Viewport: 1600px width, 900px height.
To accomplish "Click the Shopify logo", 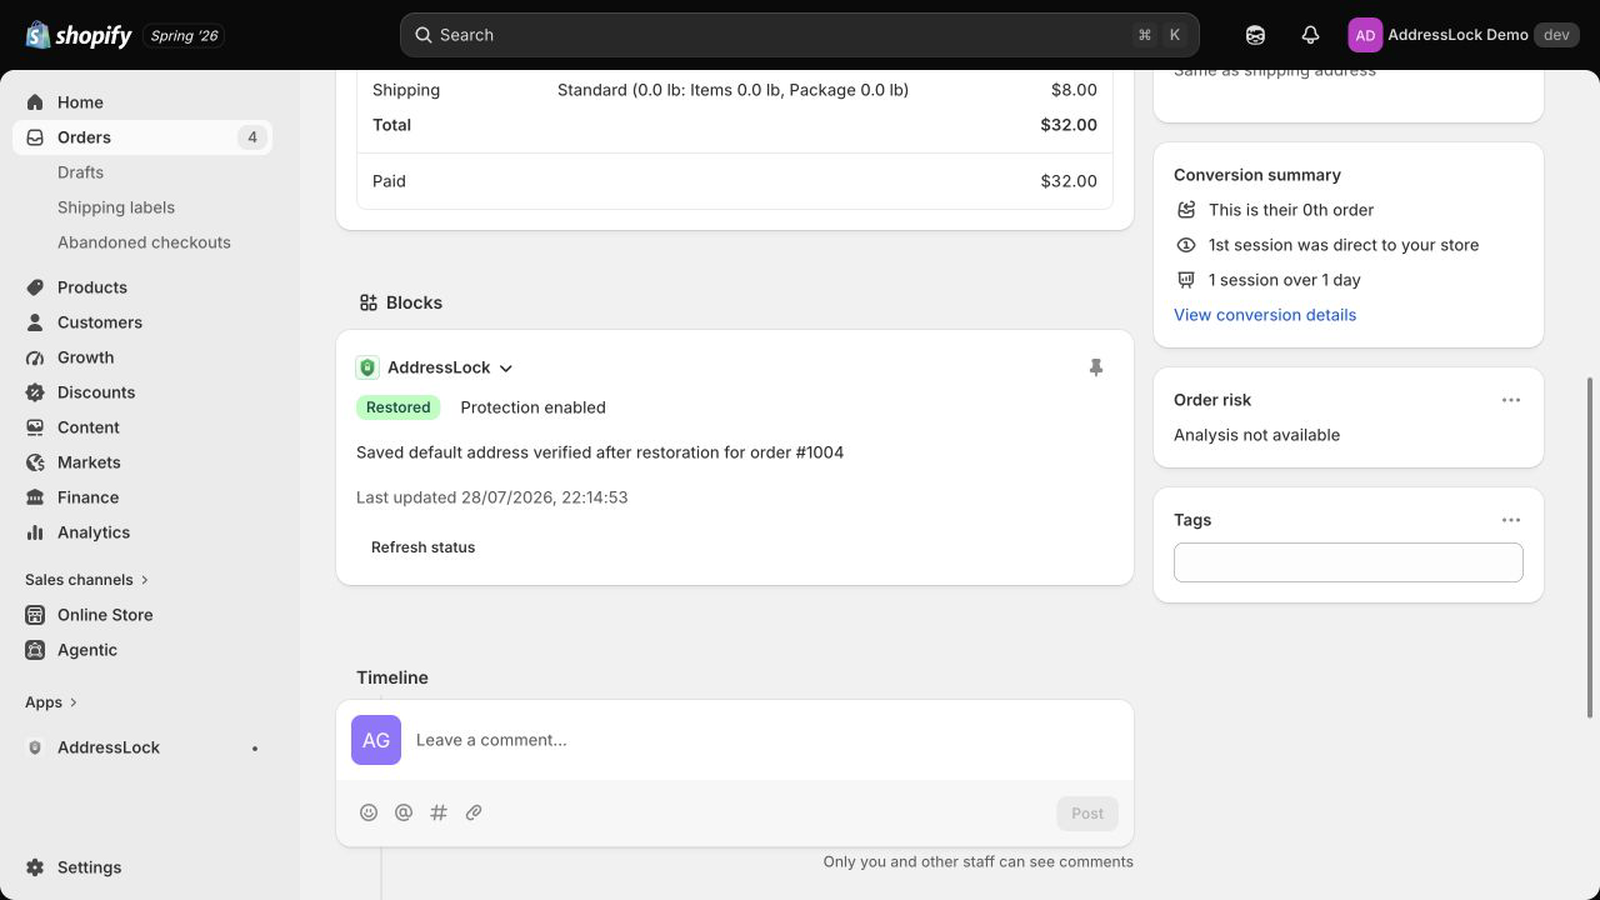I will click(78, 35).
